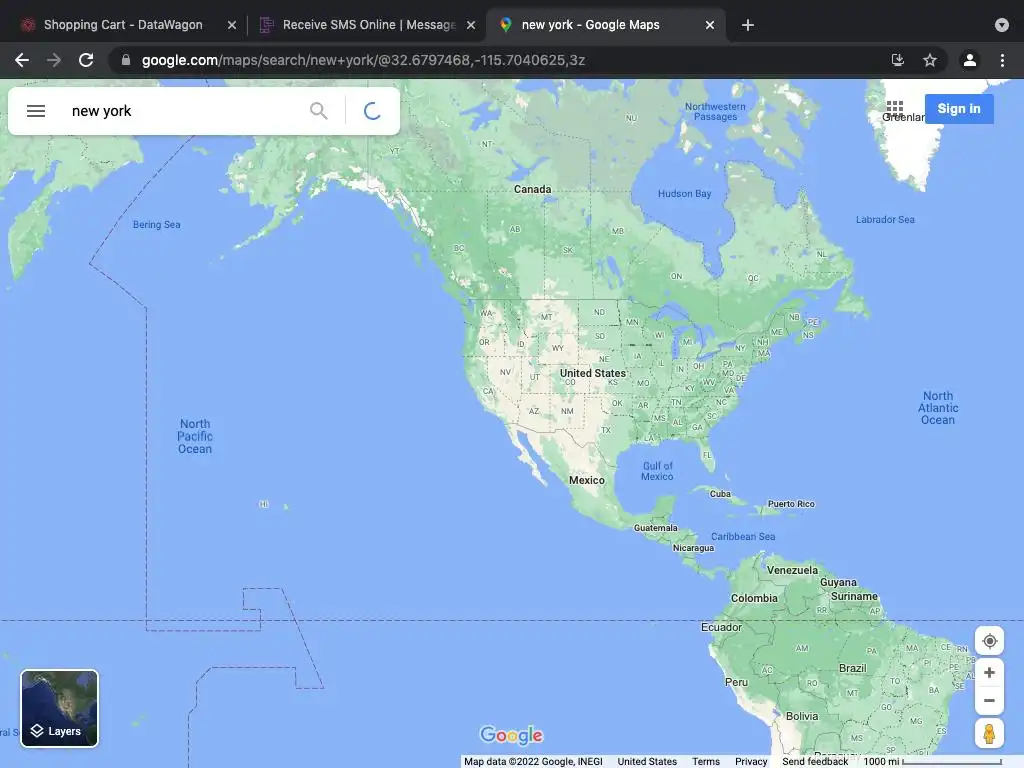
Task: Go forward in browser history
Action: pos(54,60)
